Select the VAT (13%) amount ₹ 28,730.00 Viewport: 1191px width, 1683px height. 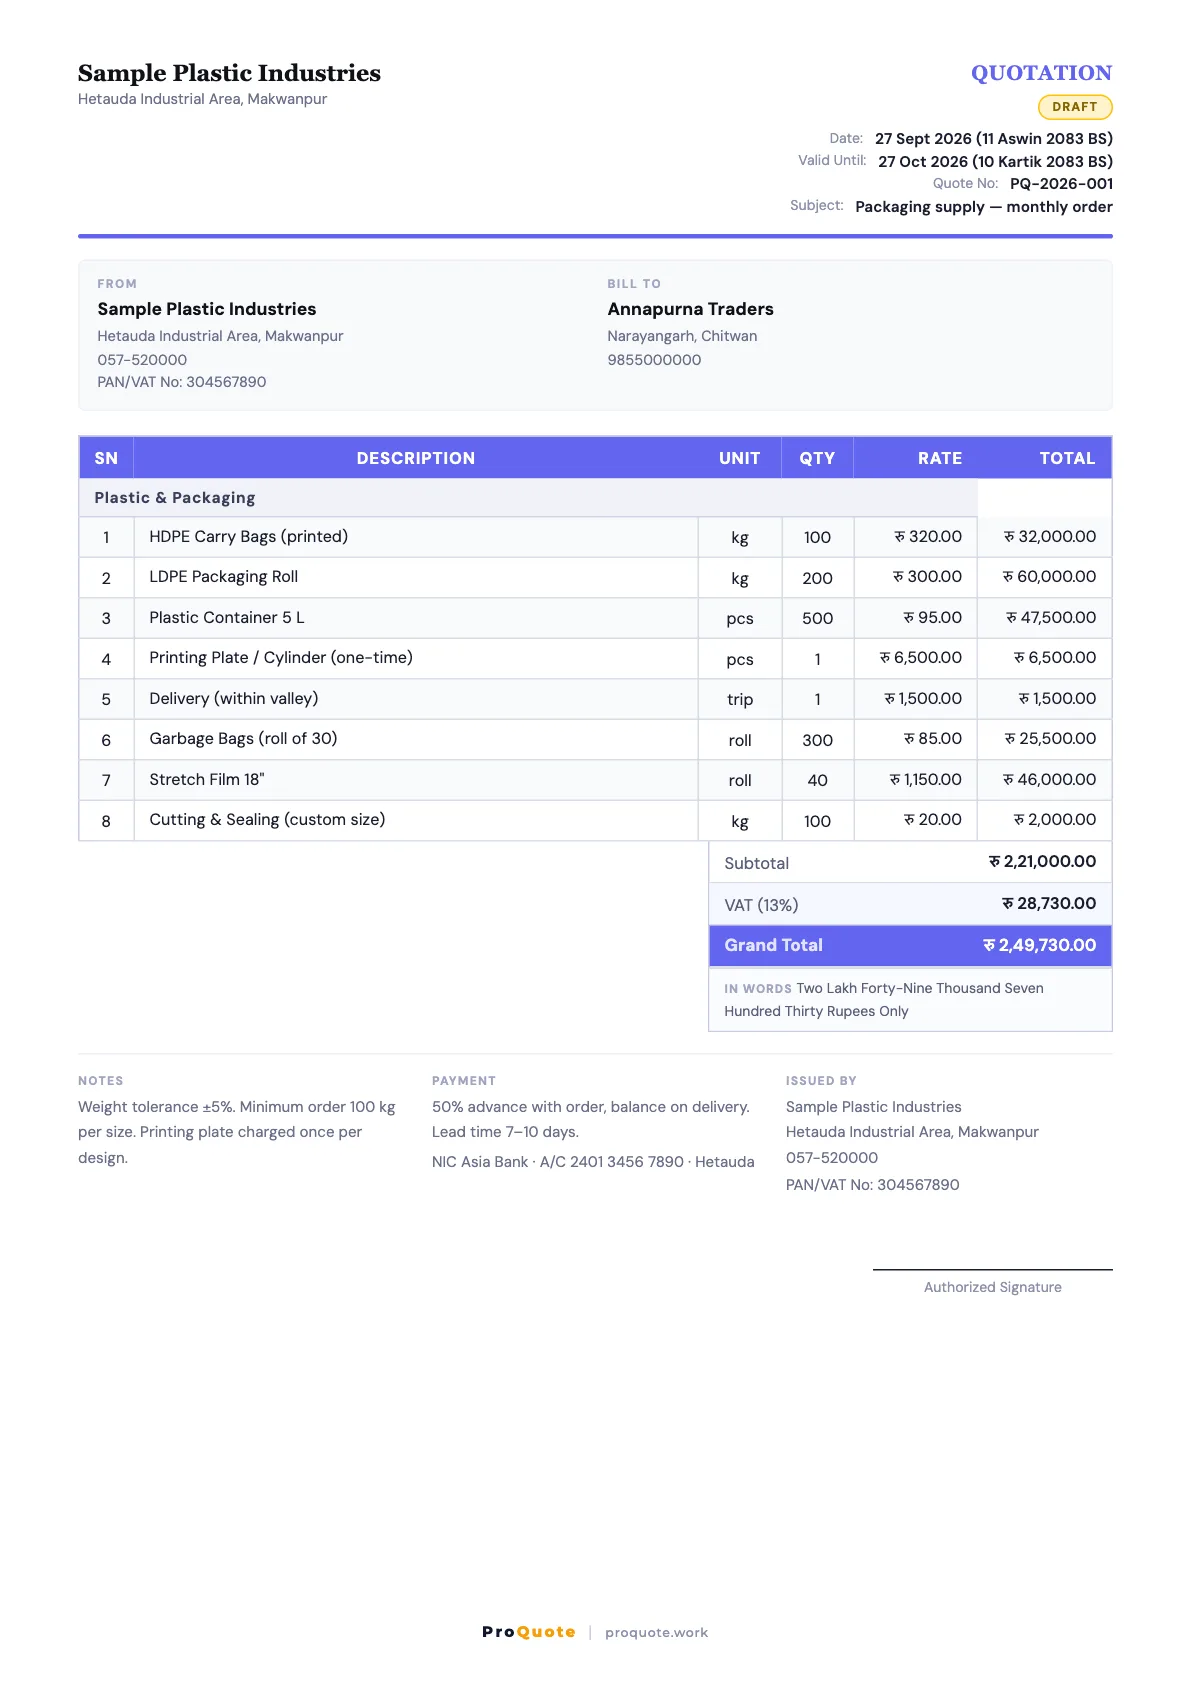1049,904
